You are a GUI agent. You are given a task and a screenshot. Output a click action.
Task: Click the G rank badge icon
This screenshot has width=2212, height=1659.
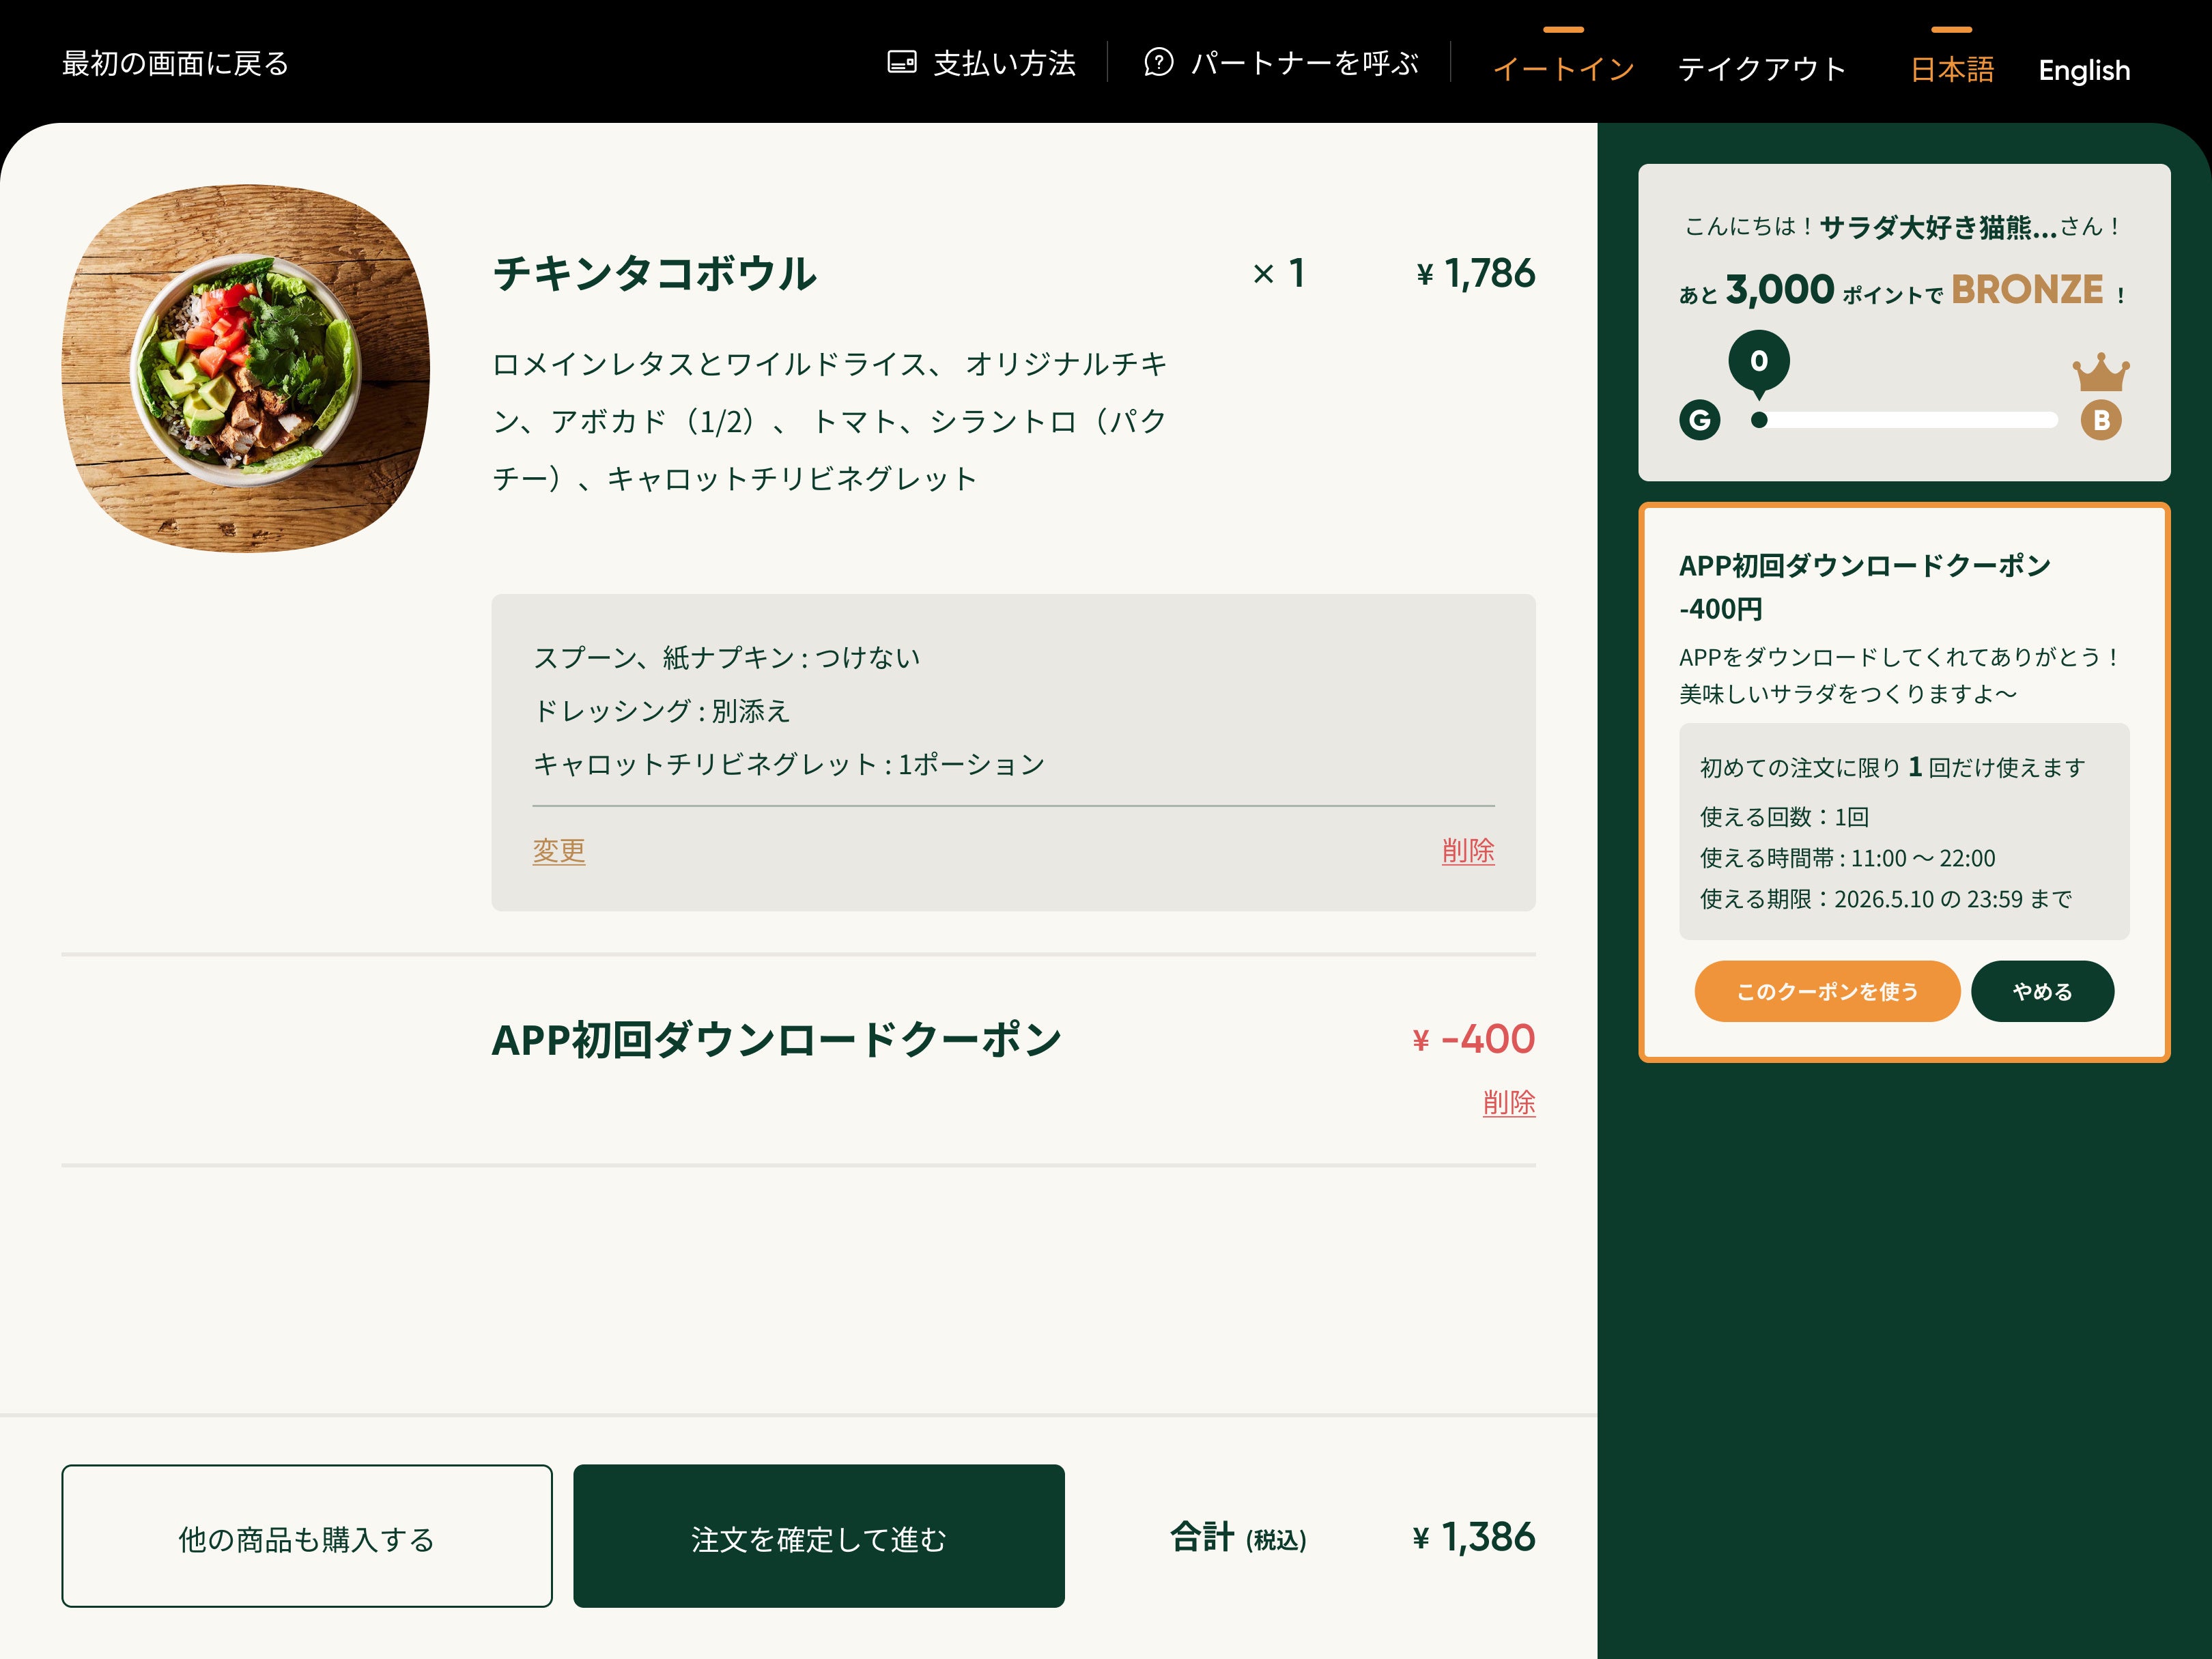[x=1699, y=420]
